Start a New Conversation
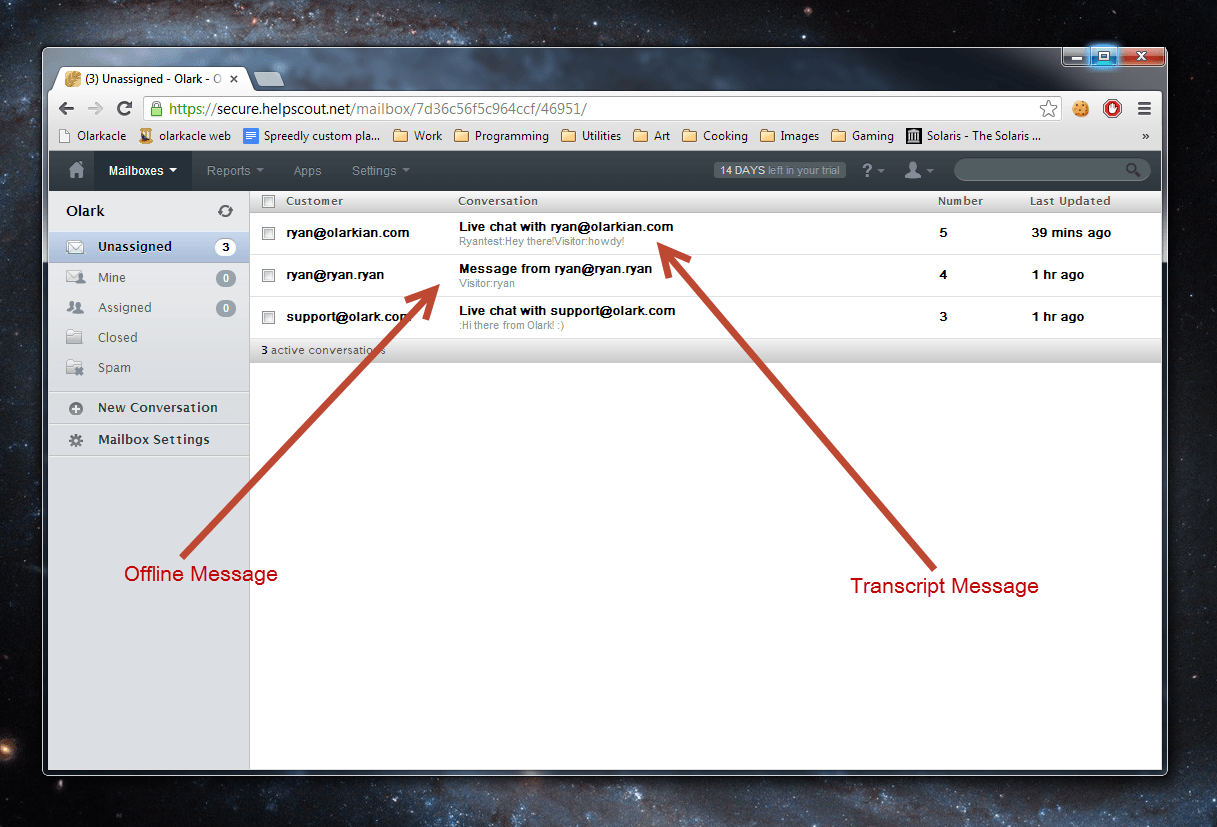Viewport: 1217px width, 827px height. click(157, 408)
